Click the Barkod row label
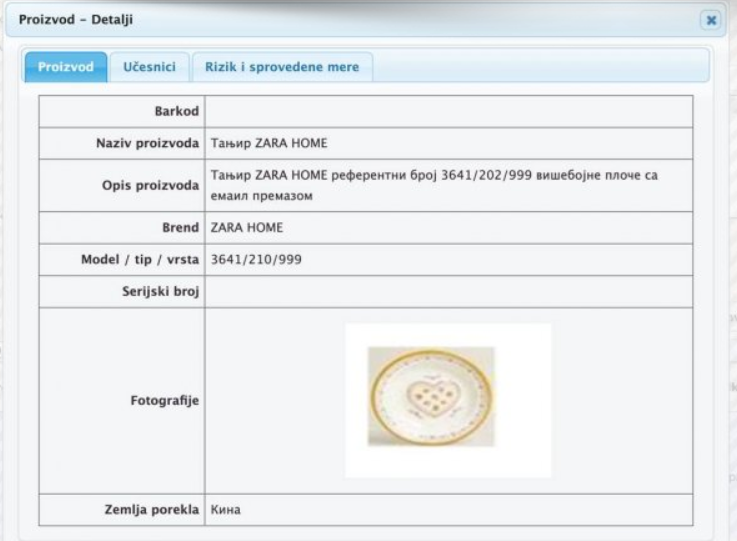 pyautogui.click(x=178, y=112)
